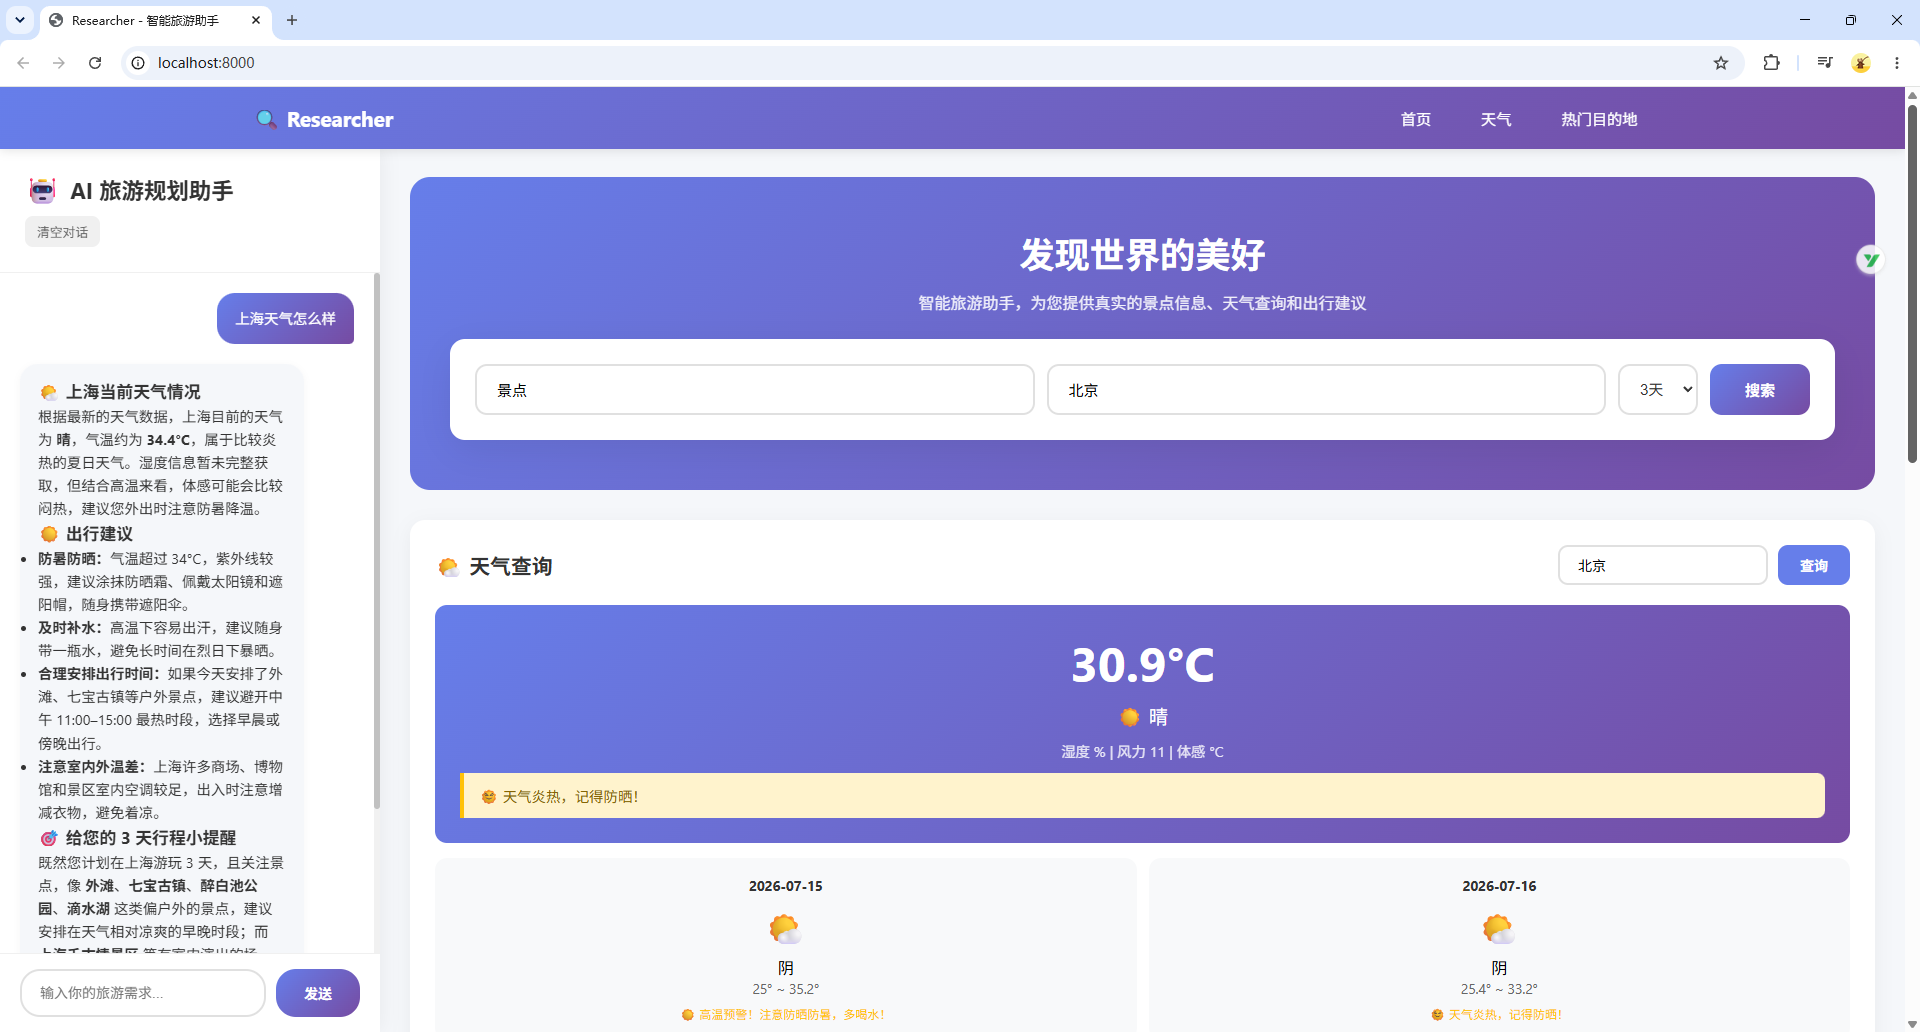Click the 高温预警 warning on 2026-07-15 card
This screenshot has width=1920, height=1032.
784,1014
